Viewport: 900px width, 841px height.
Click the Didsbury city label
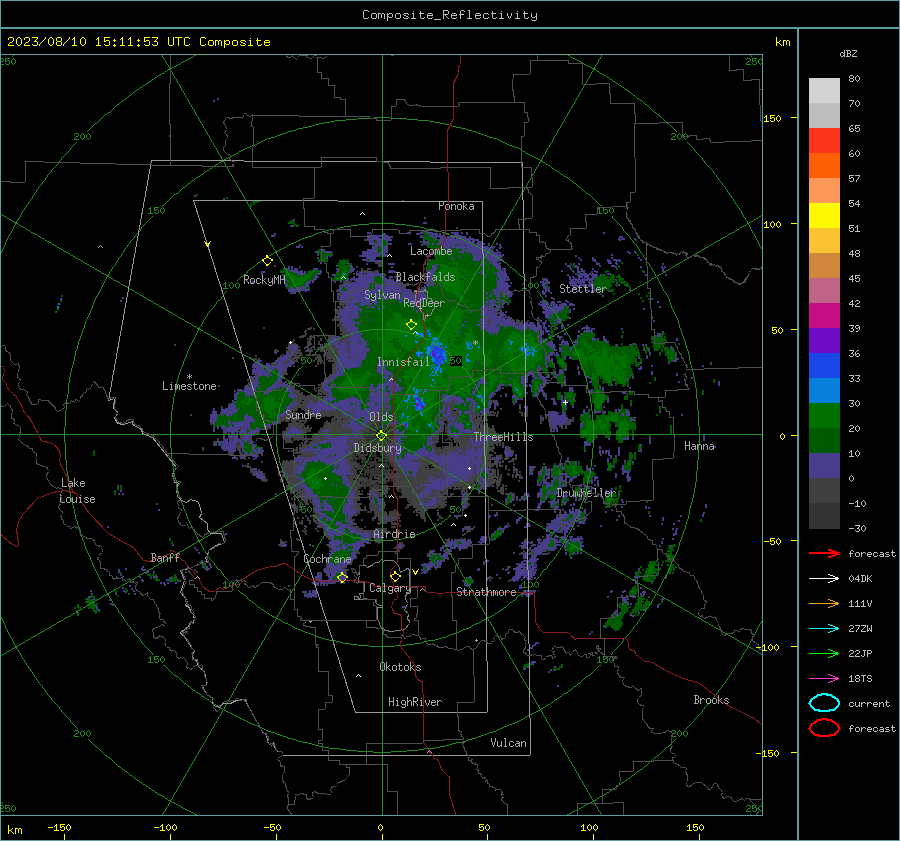pyautogui.click(x=377, y=448)
